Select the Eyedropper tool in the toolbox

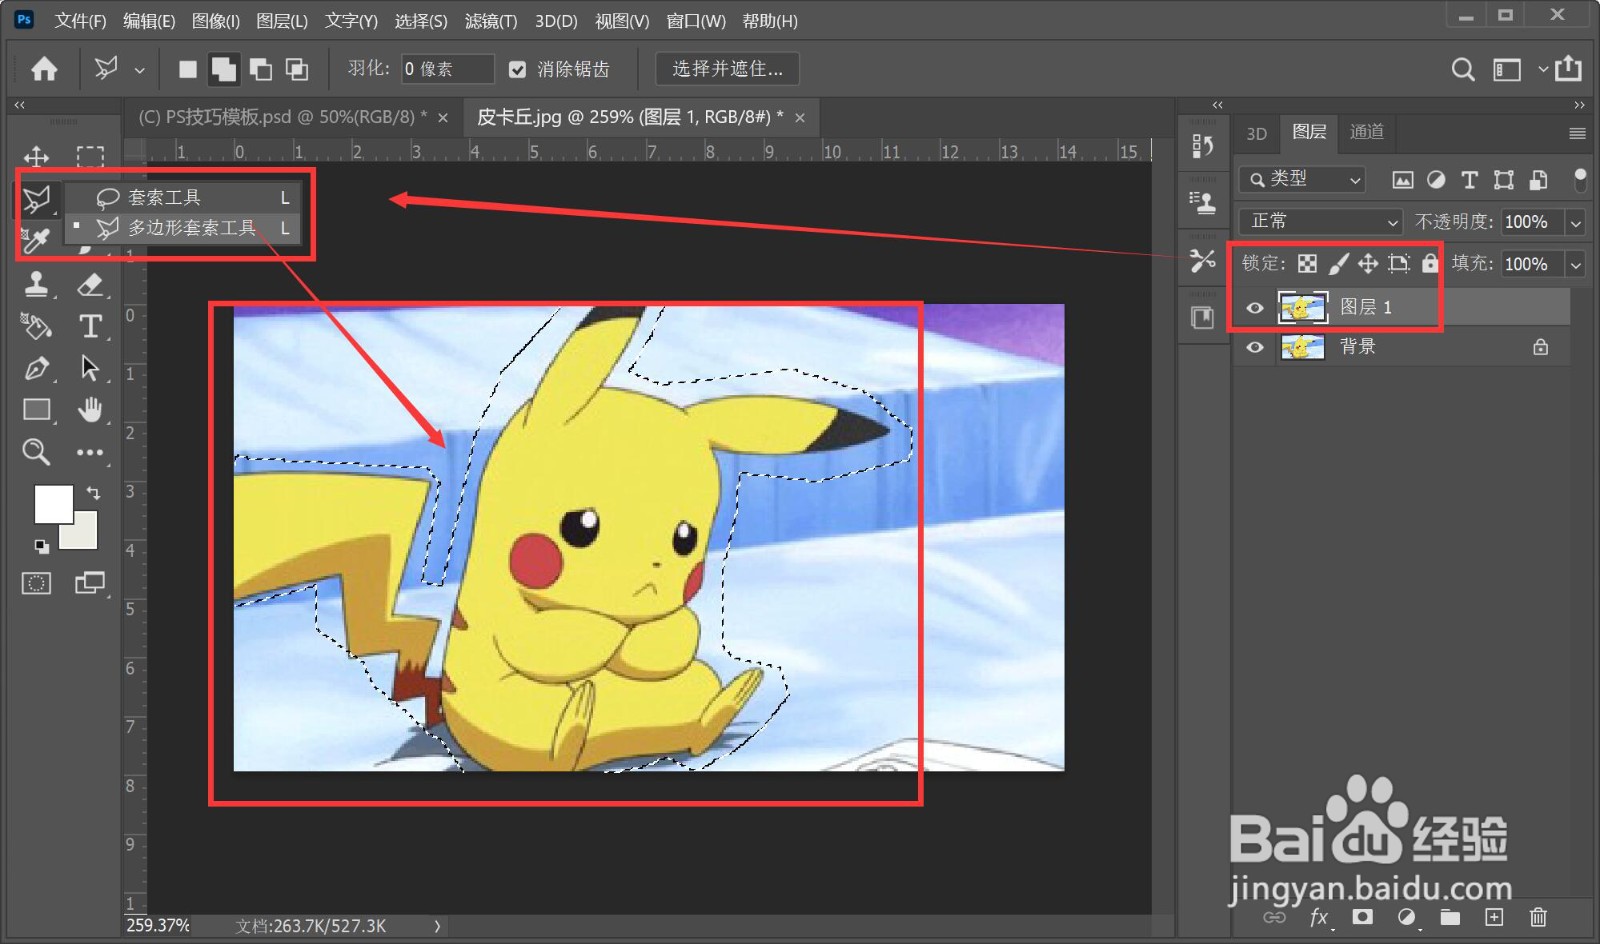(37, 240)
